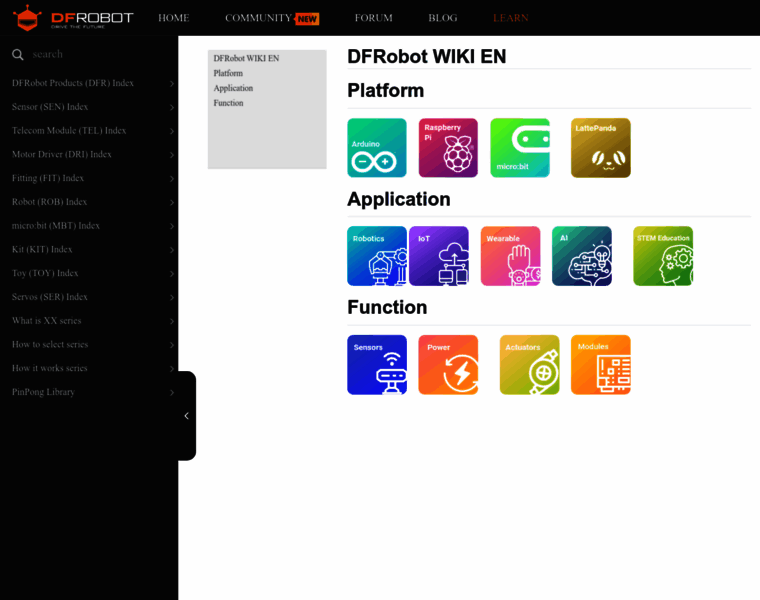Select How to select series label
This screenshot has width=760, height=600.
tap(50, 344)
